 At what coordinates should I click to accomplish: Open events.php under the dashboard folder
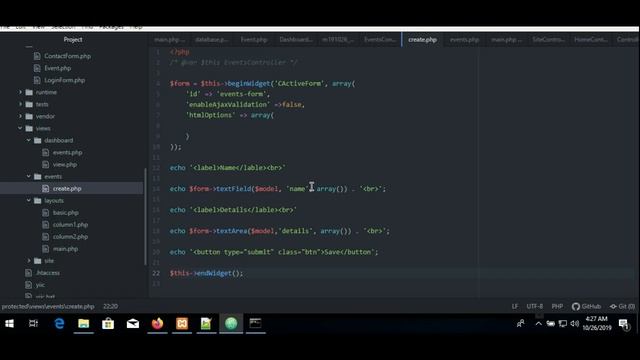67,153
